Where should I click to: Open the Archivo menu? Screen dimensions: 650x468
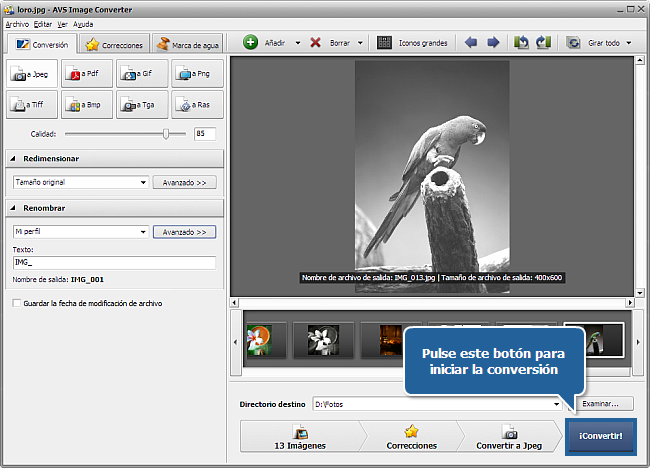tap(17, 23)
